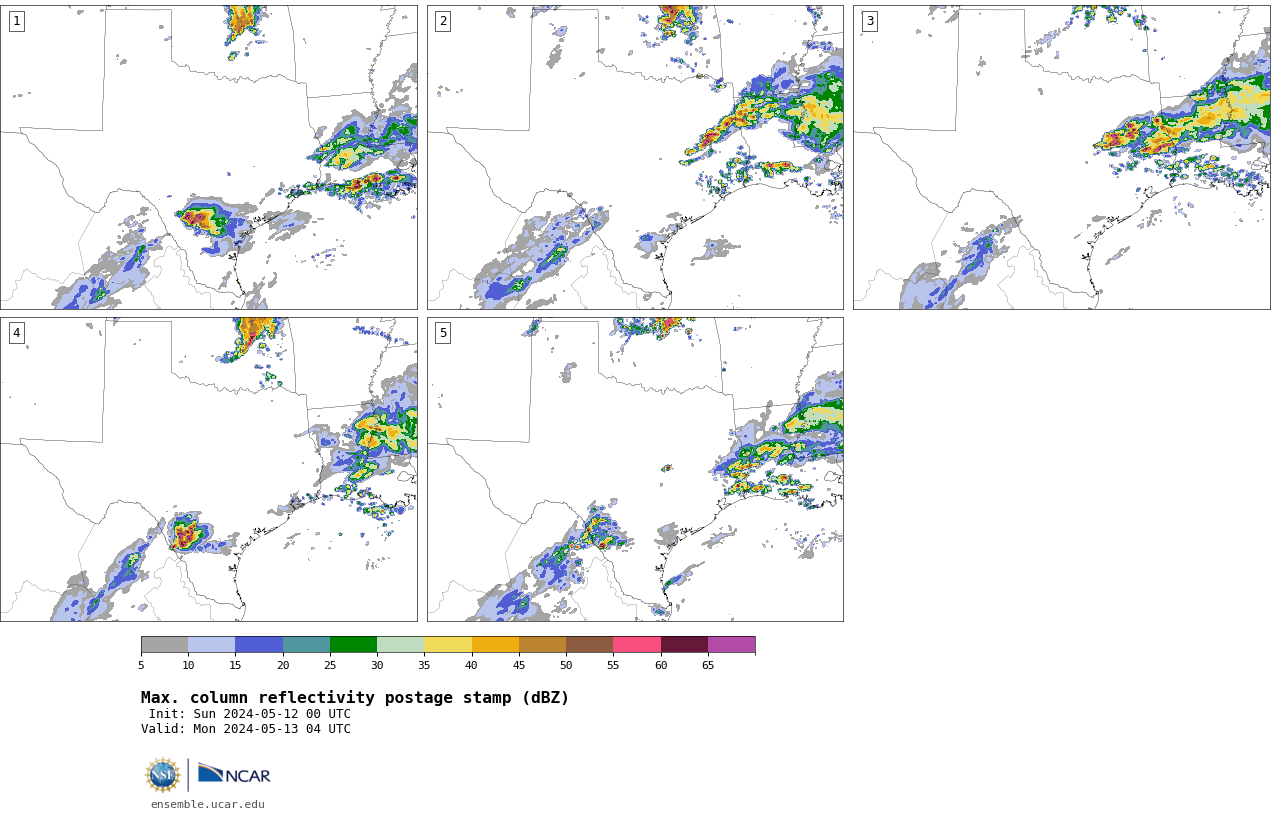Click the colorbar tick label 65
1280x815 pixels.
pyautogui.click(x=708, y=665)
